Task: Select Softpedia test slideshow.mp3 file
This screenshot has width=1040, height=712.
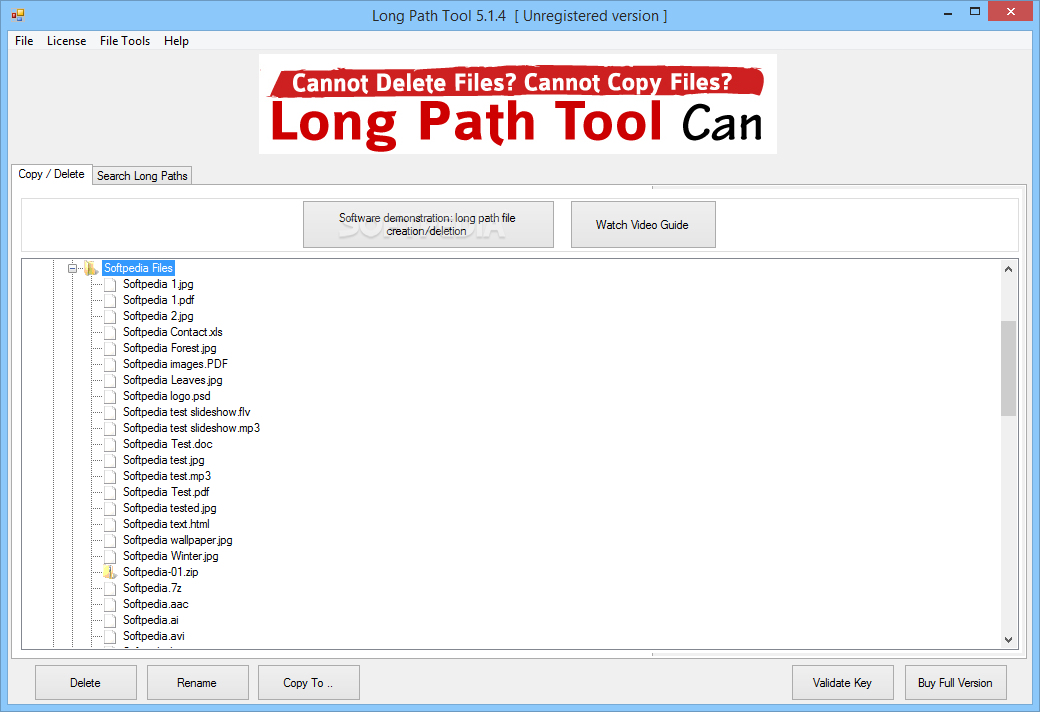Action: 191,428
